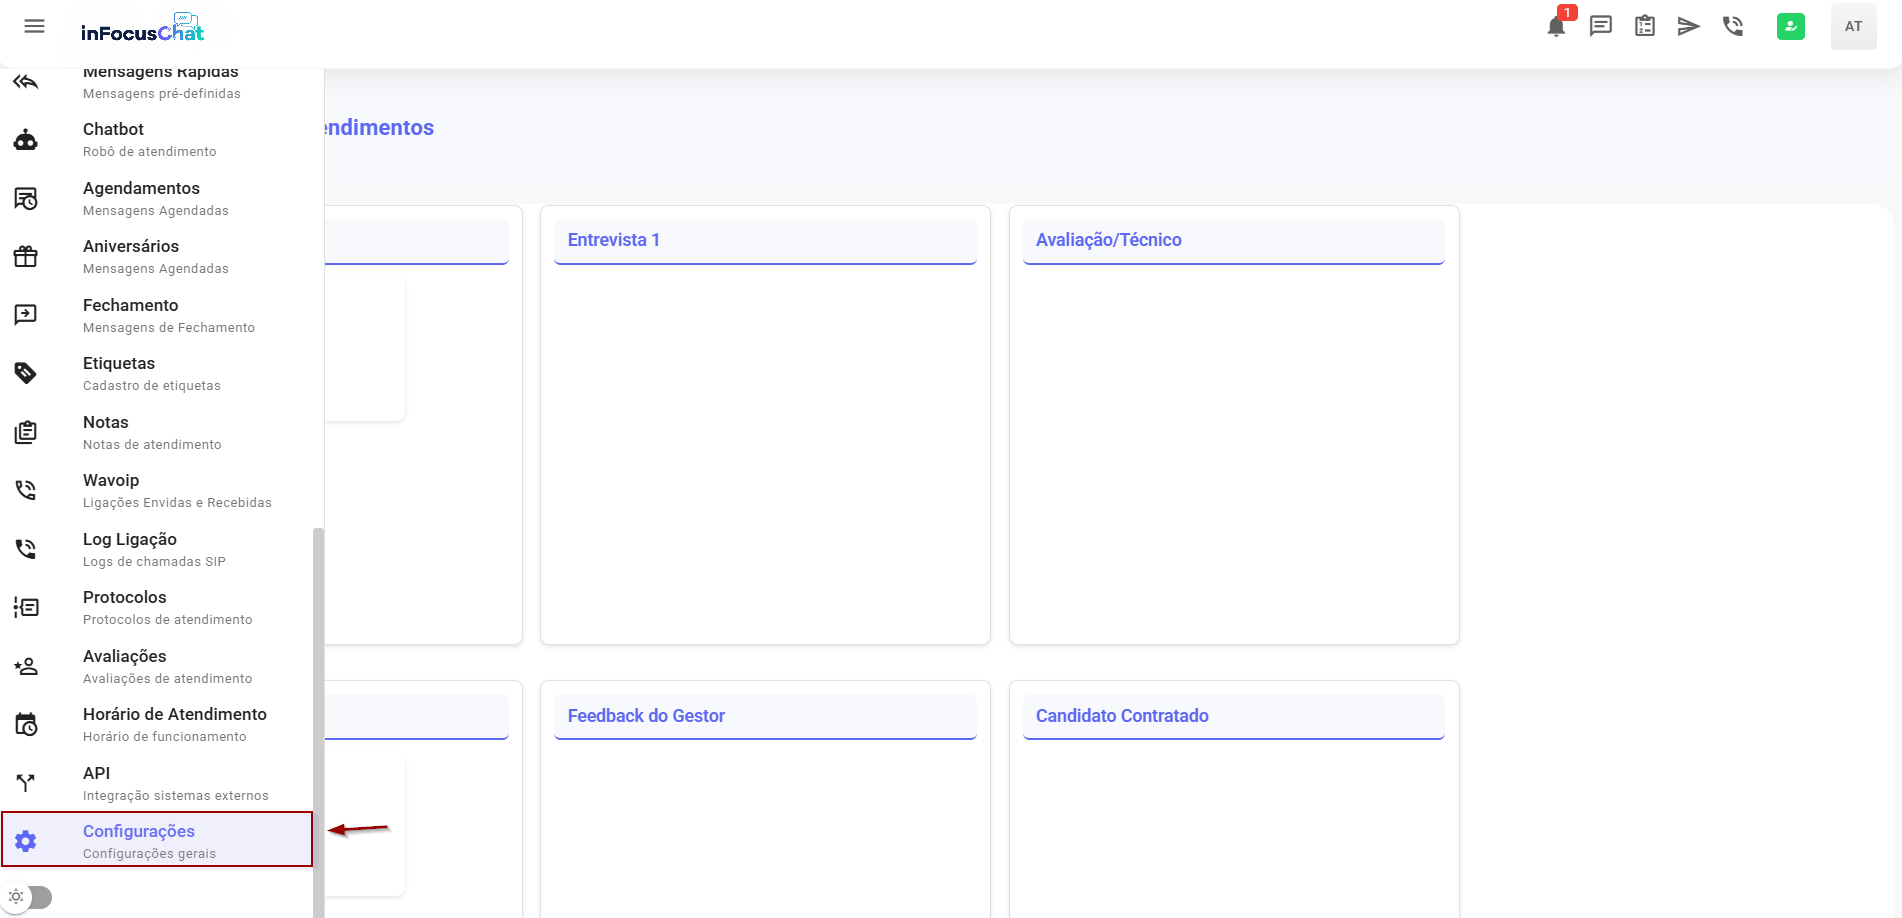Open the phone call icon in header
Viewport: 1902px width, 918px height.
[x=1733, y=26]
